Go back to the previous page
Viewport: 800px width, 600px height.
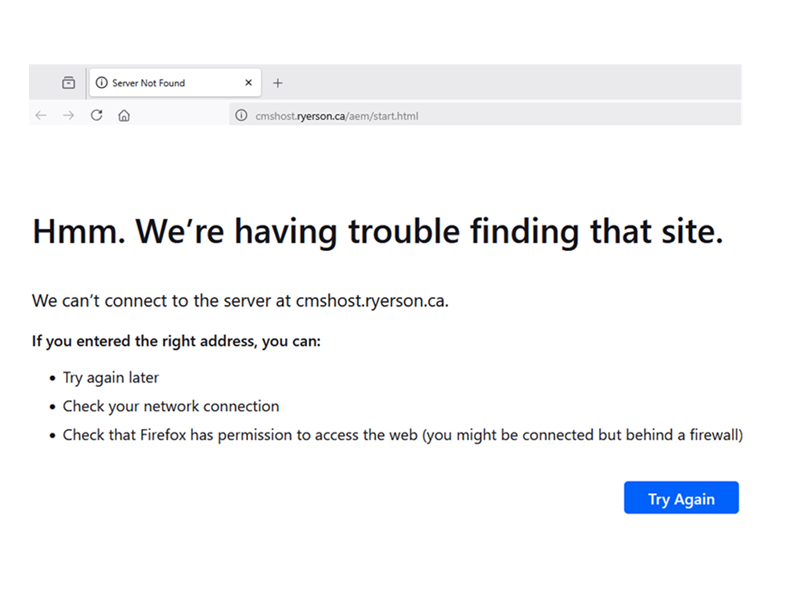[41, 116]
